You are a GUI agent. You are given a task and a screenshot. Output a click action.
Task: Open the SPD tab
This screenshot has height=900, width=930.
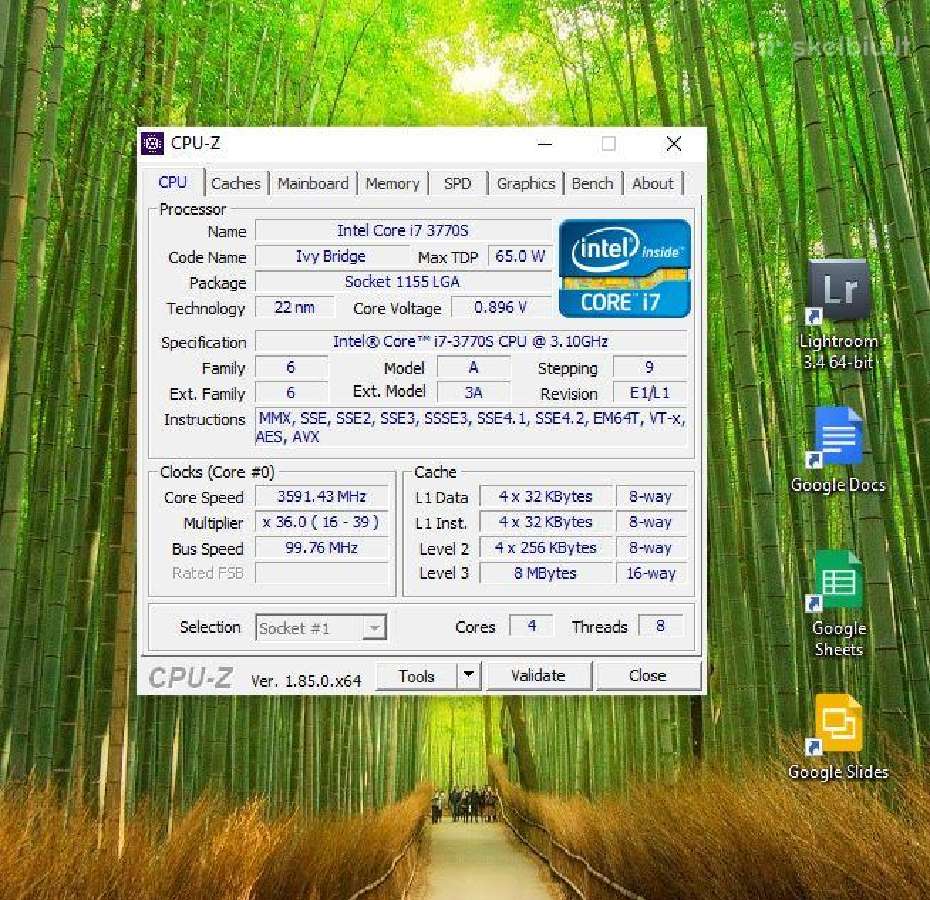457,183
